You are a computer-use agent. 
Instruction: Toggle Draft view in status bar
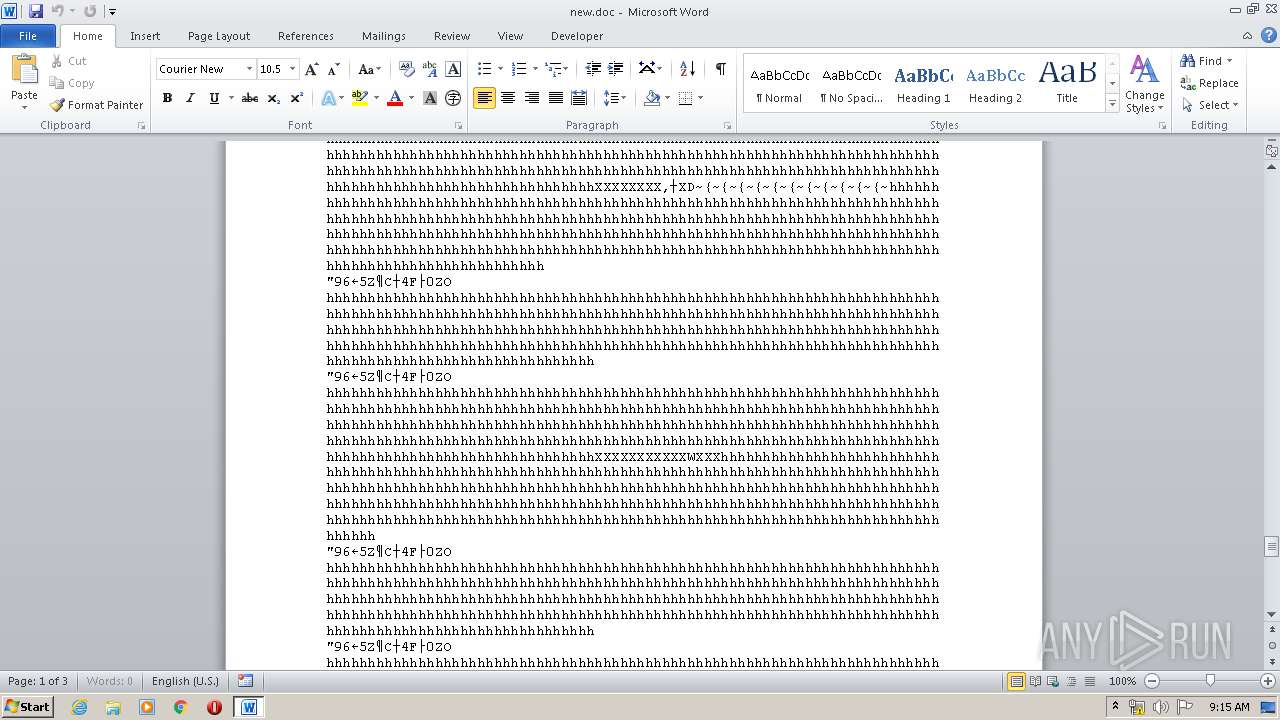(1090, 681)
